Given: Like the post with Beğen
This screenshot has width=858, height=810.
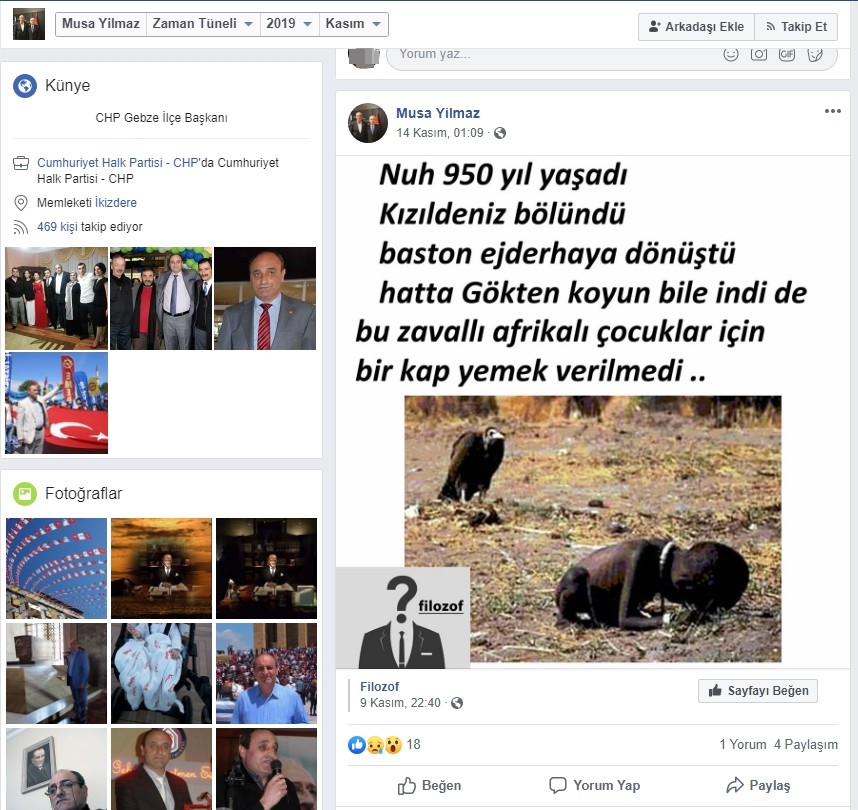Looking at the screenshot, I should click(429, 785).
